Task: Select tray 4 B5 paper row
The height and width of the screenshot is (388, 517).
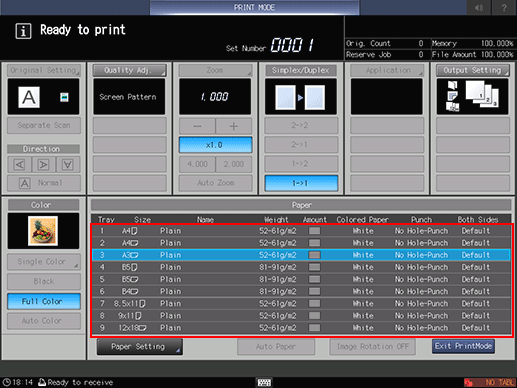Action: tap(301, 267)
